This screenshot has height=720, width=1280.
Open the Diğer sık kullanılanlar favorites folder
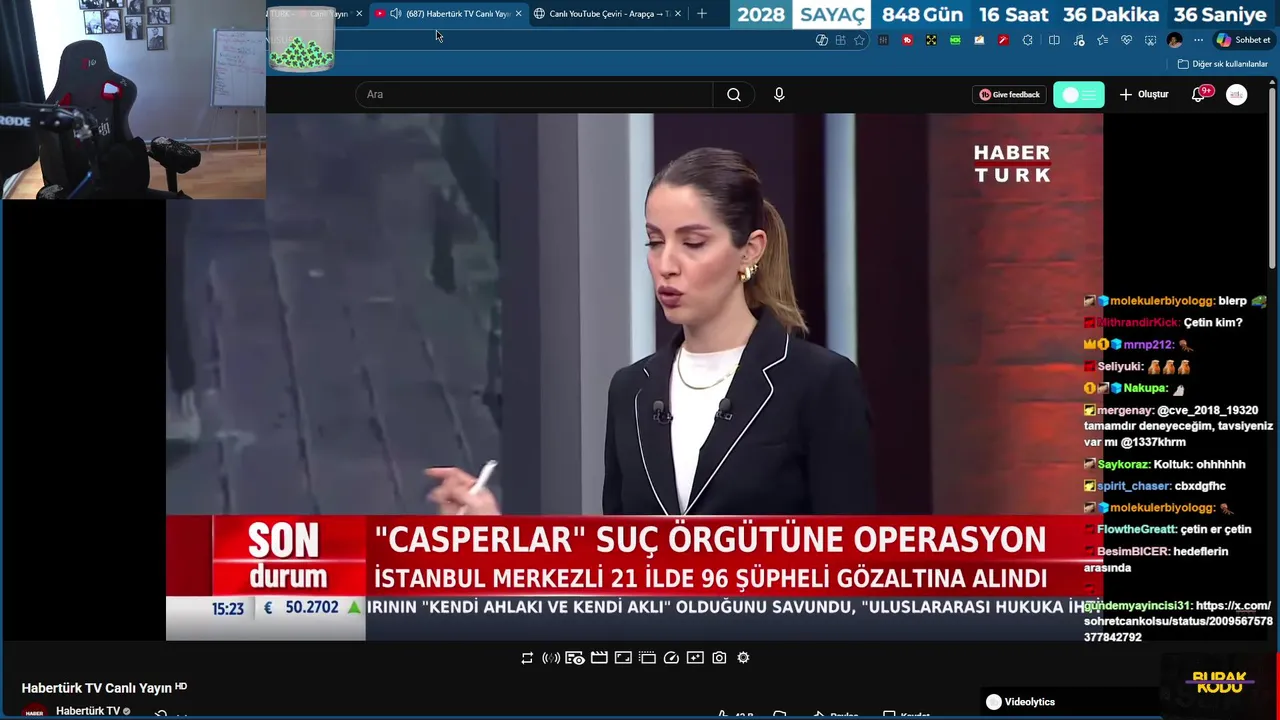[1222, 64]
